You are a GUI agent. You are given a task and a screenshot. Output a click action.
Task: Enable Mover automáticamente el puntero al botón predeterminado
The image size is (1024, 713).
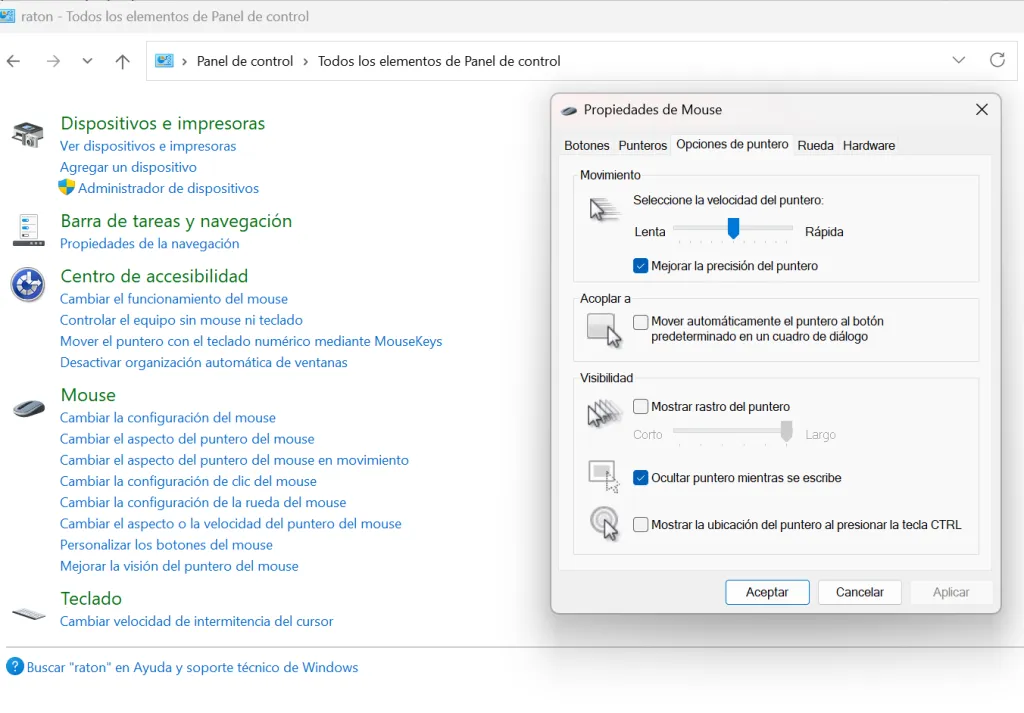click(x=641, y=322)
